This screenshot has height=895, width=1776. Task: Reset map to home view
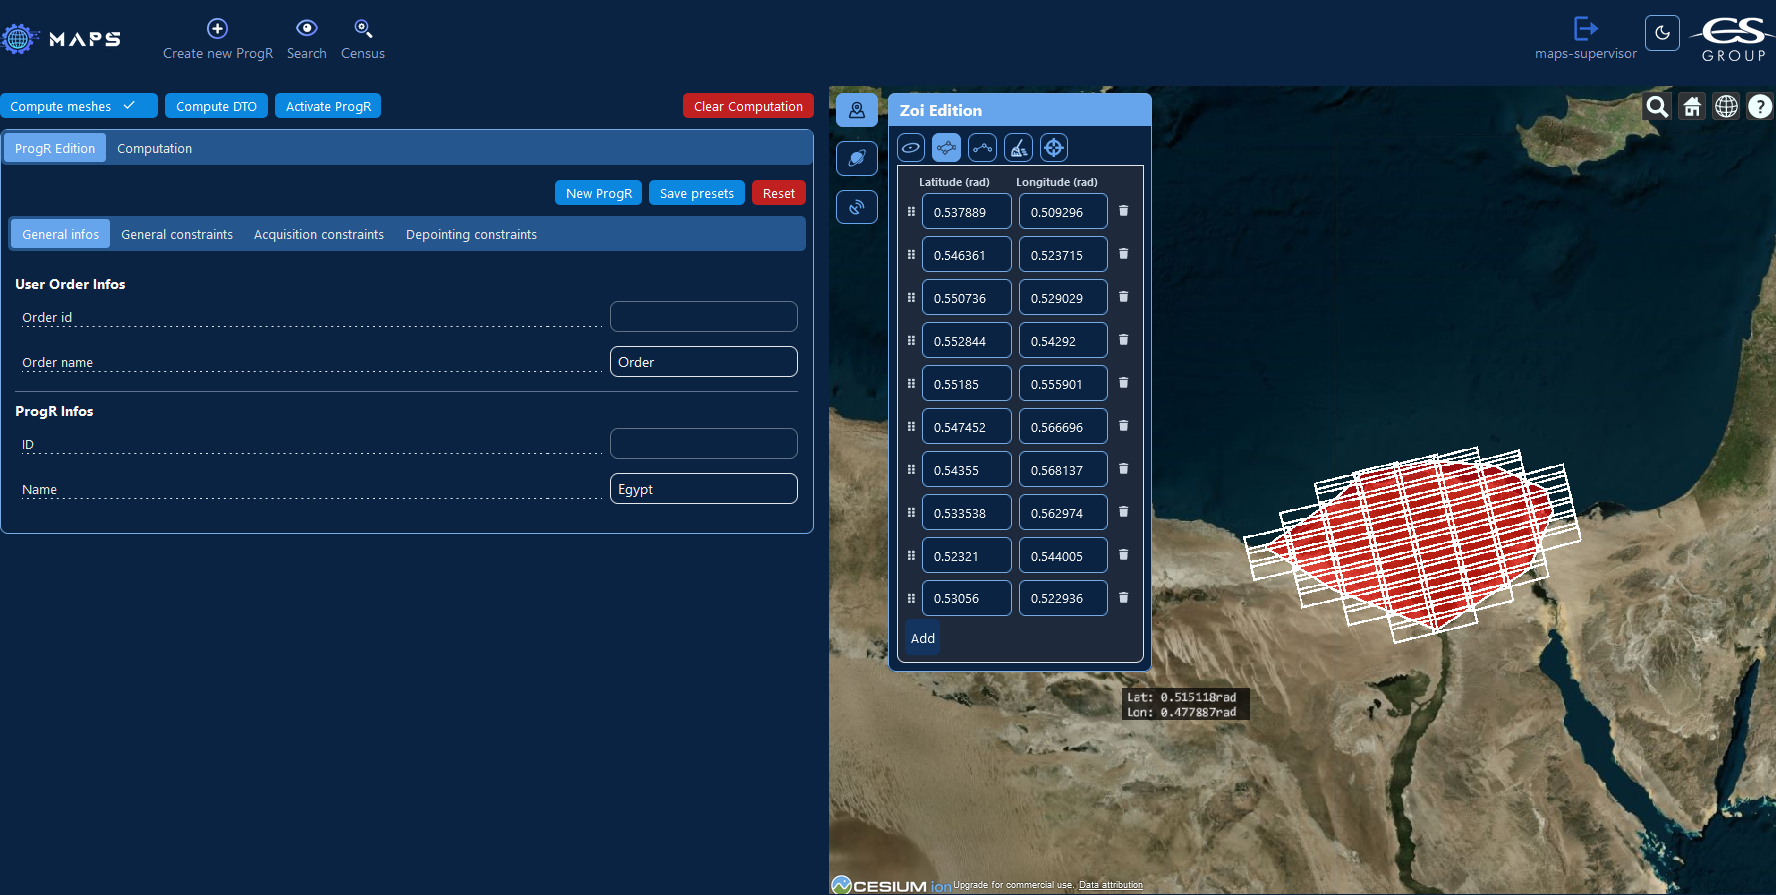(1692, 106)
